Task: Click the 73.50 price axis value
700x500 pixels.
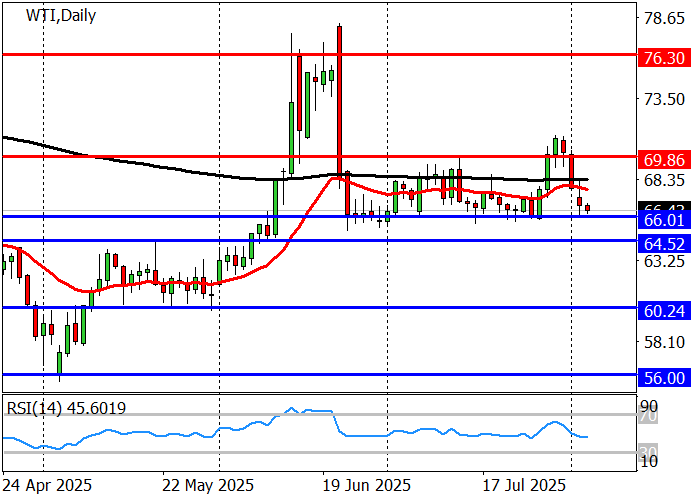Action: pyautogui.click(x=662, y=99)
